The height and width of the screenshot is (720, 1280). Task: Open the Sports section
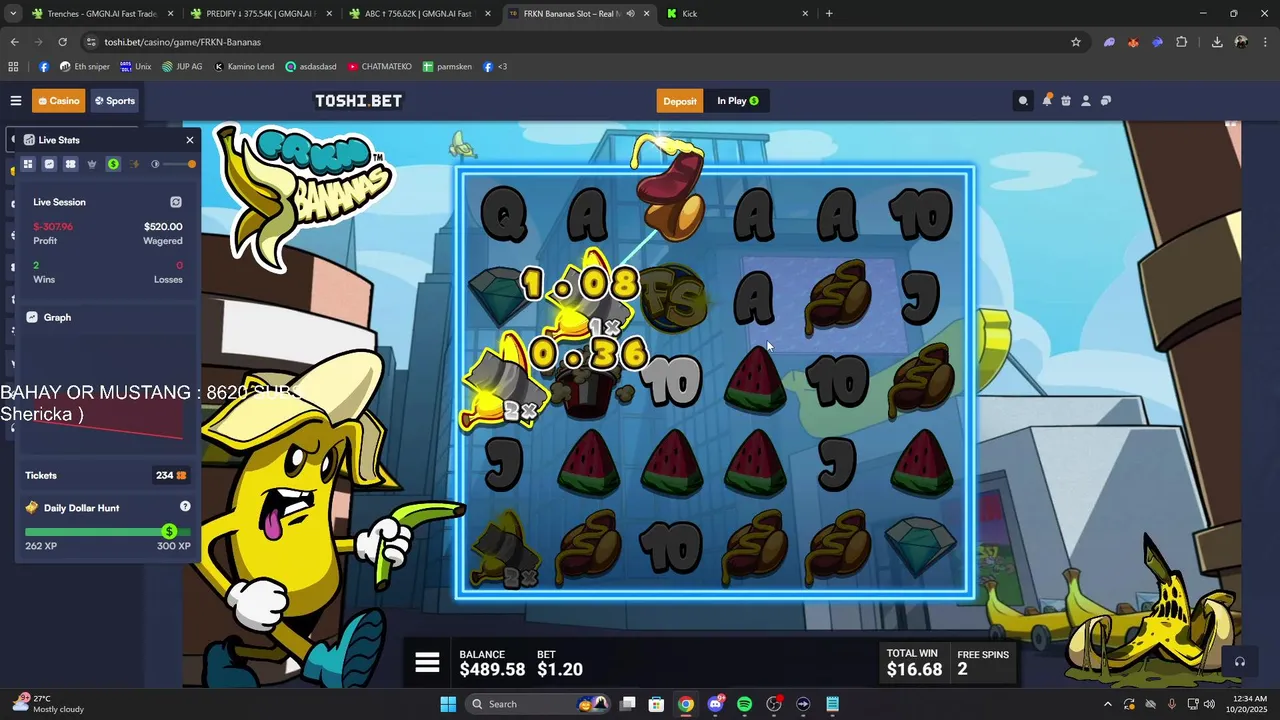click(115, 101)
